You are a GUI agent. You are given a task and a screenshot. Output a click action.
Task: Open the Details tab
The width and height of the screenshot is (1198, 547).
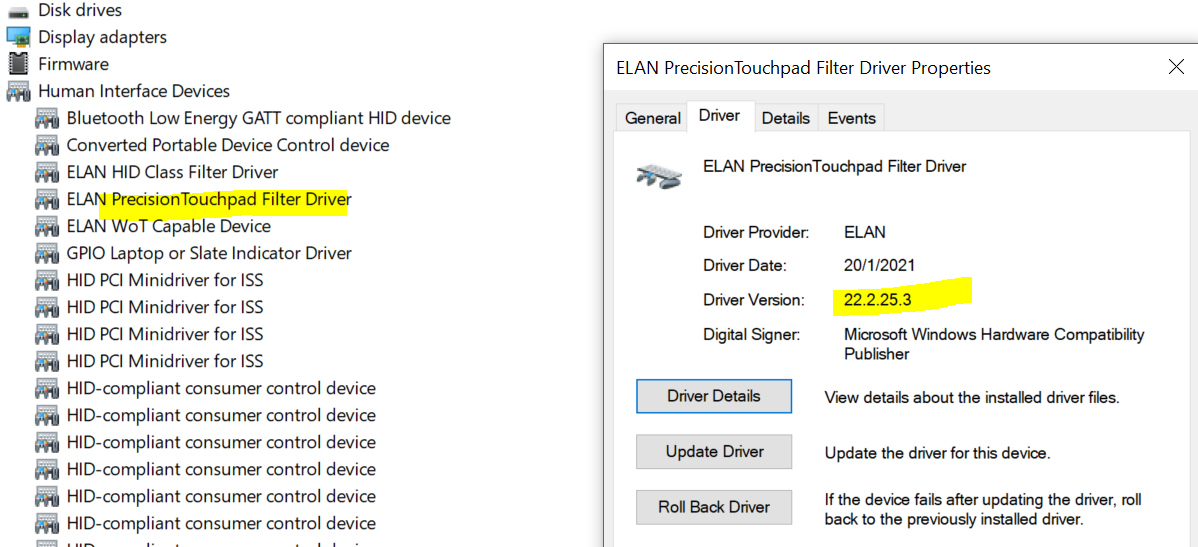(785, 118)
